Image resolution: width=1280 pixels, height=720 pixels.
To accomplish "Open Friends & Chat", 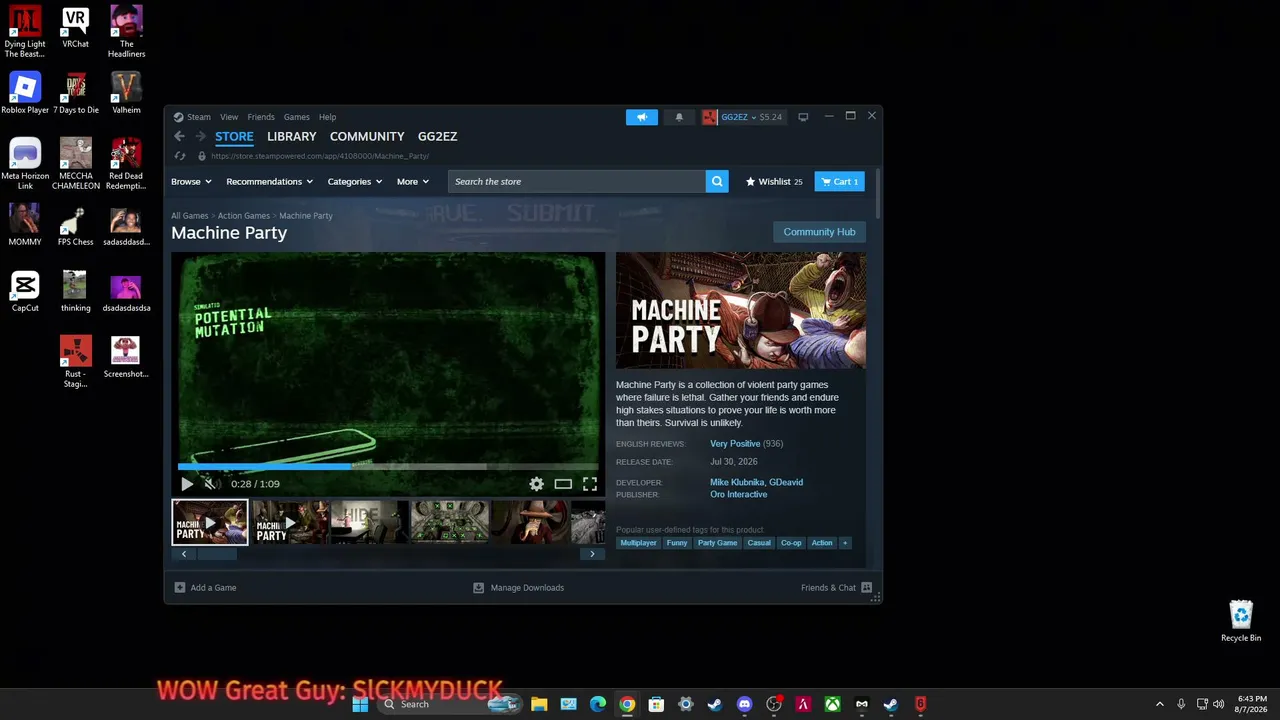I will coord(836,588).
